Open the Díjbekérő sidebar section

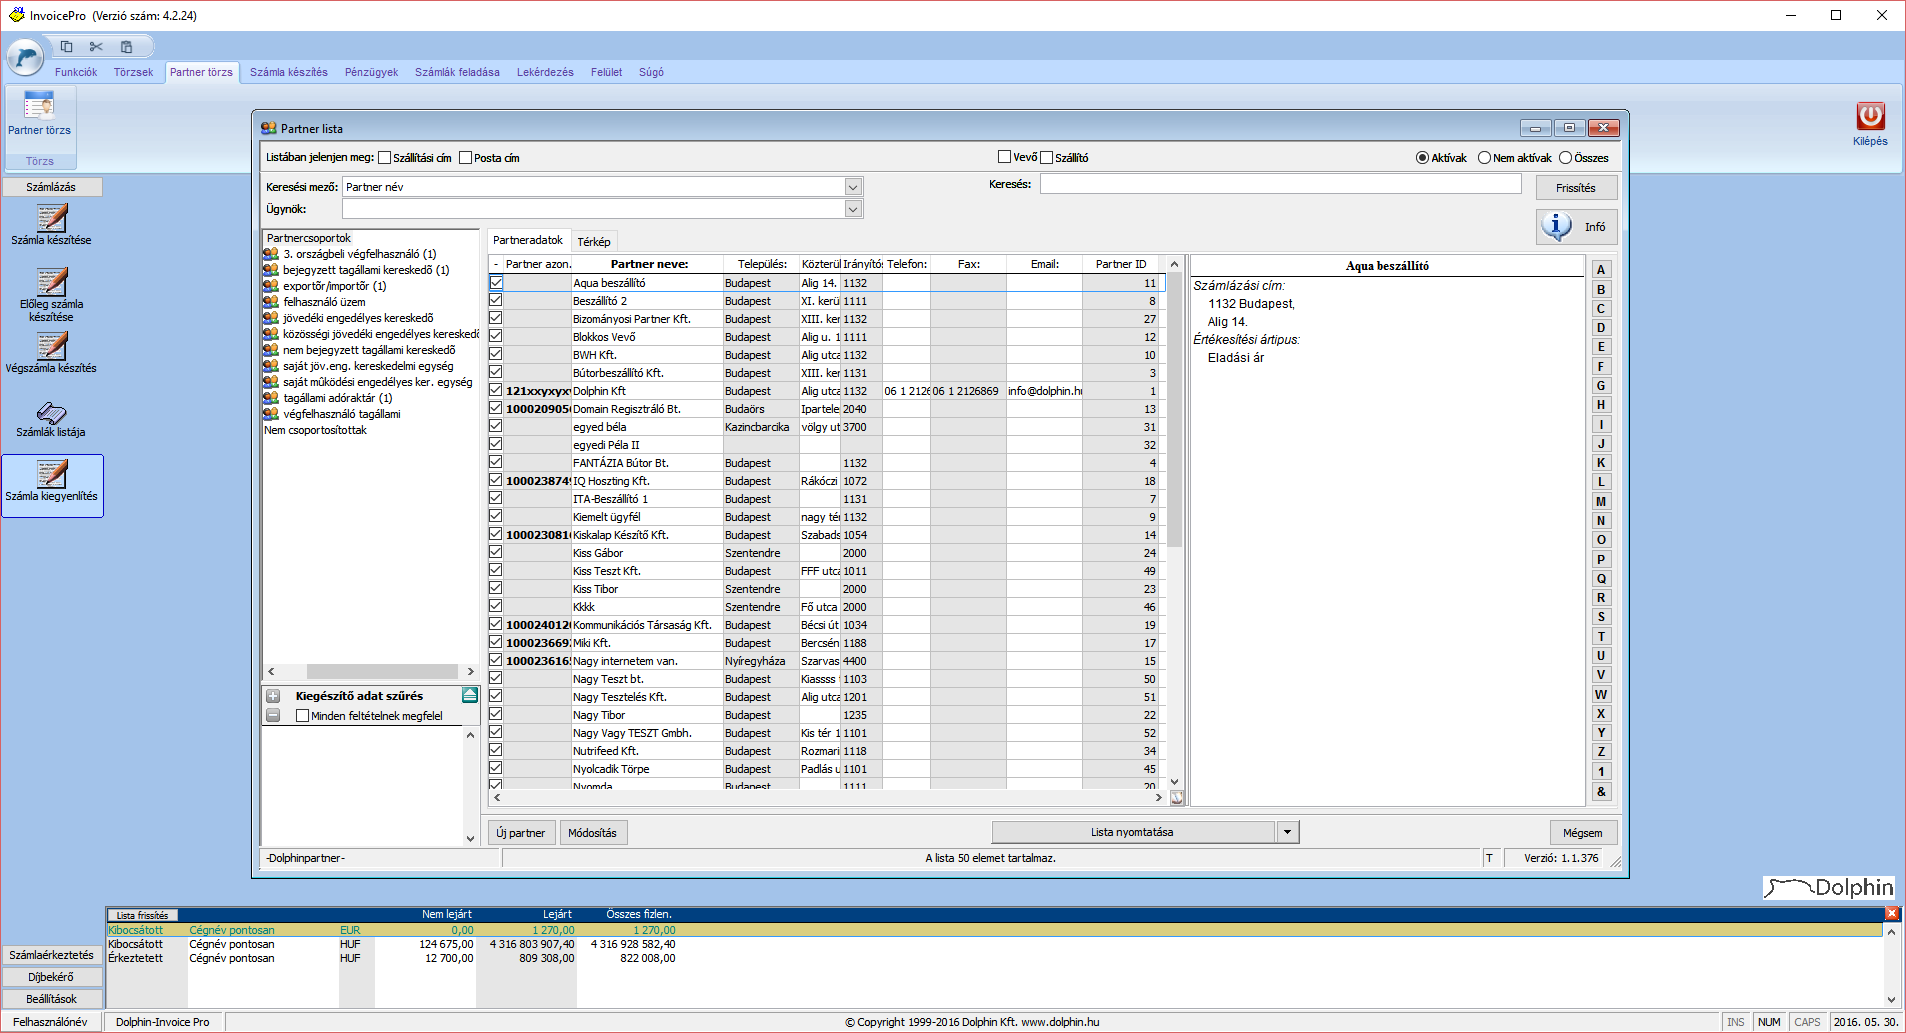click(x=52, y=977)
